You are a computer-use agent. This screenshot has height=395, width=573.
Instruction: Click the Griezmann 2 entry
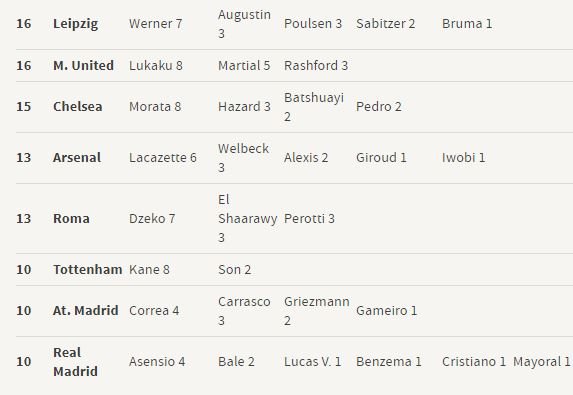coord(317,311)
